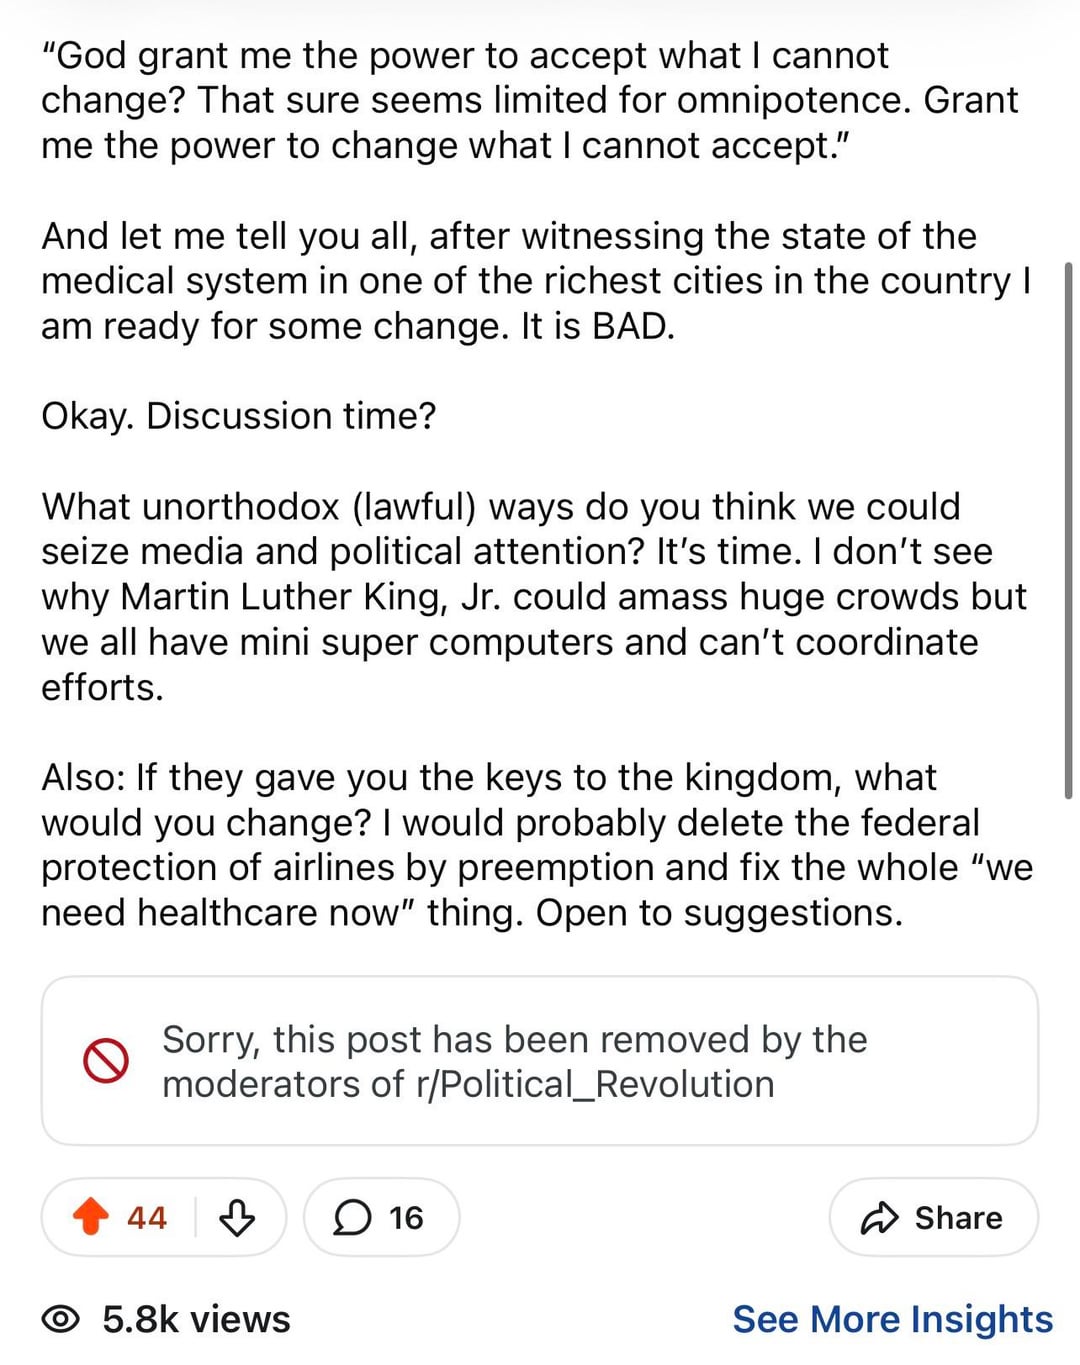Click the "Okay. Discussion time?" line
The height and width of the screenshot is (1365, 1080).
click(239, 416)
